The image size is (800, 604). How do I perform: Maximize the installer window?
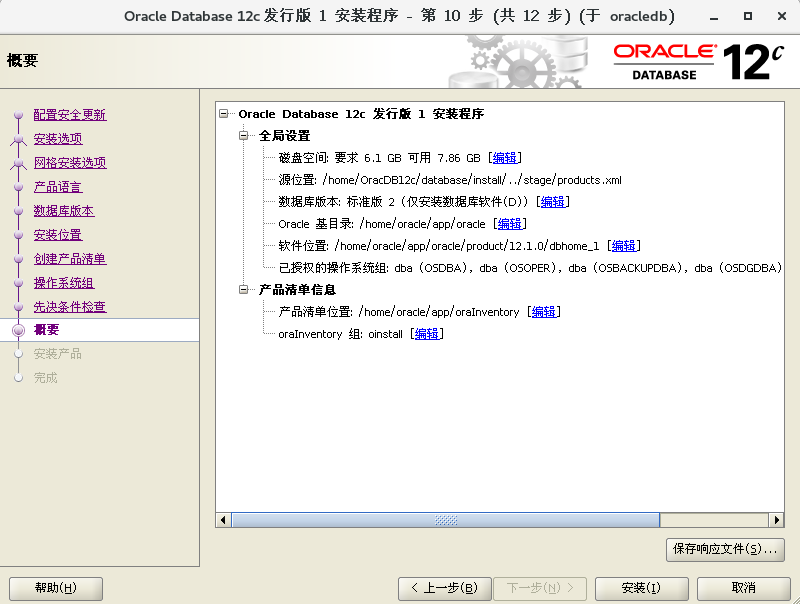click(747, 16)
